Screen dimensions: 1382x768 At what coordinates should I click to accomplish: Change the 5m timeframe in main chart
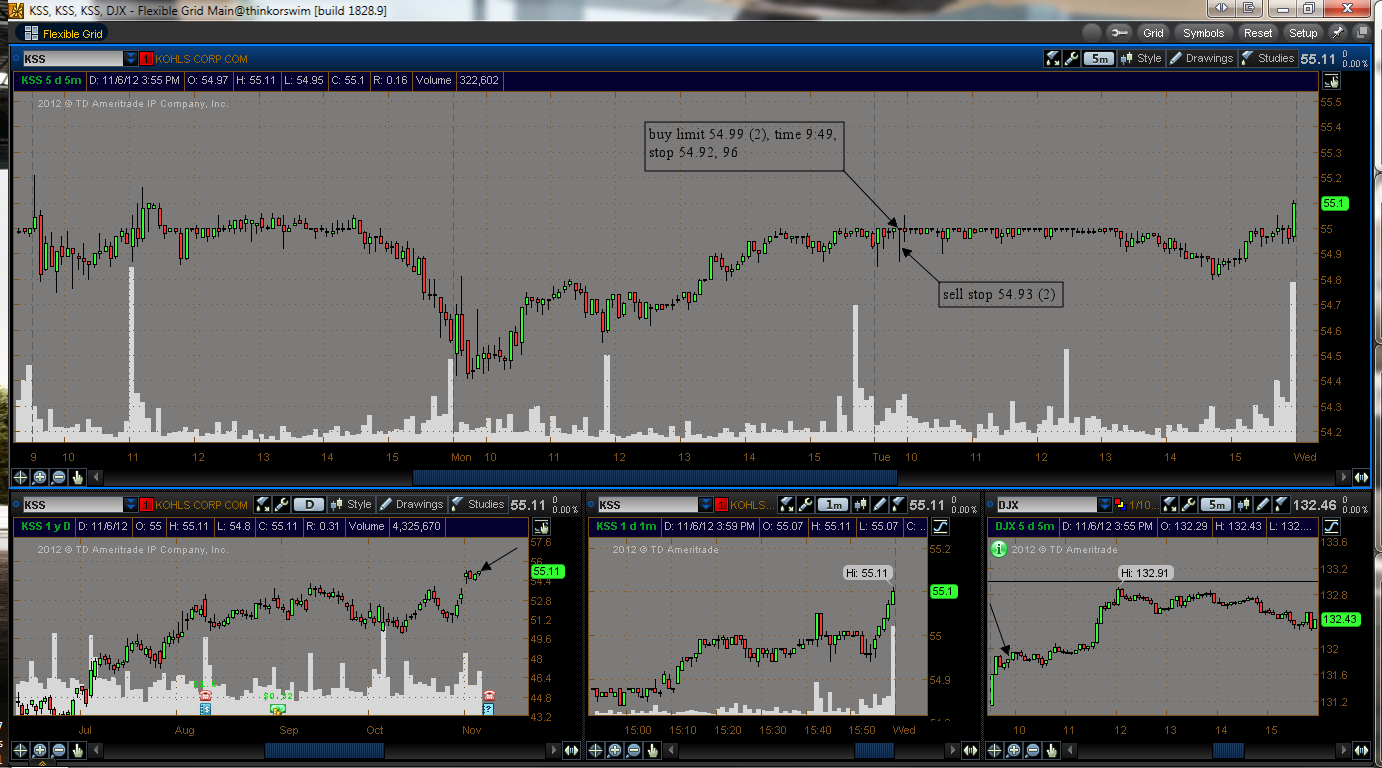coord(1099,58)
